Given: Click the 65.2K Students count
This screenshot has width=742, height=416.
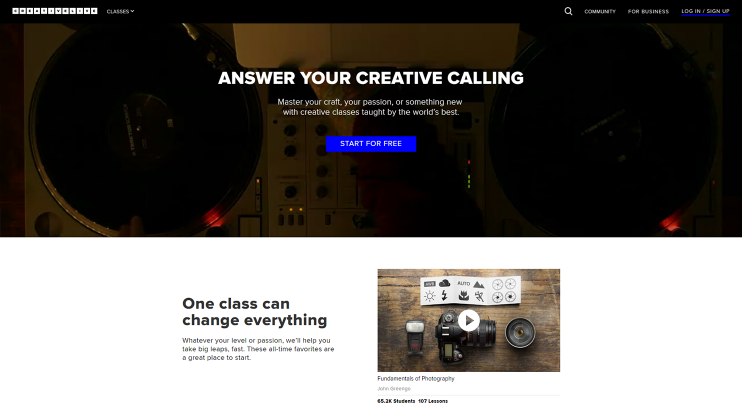Looking at the screenshot, I should (x=396, y=401).
